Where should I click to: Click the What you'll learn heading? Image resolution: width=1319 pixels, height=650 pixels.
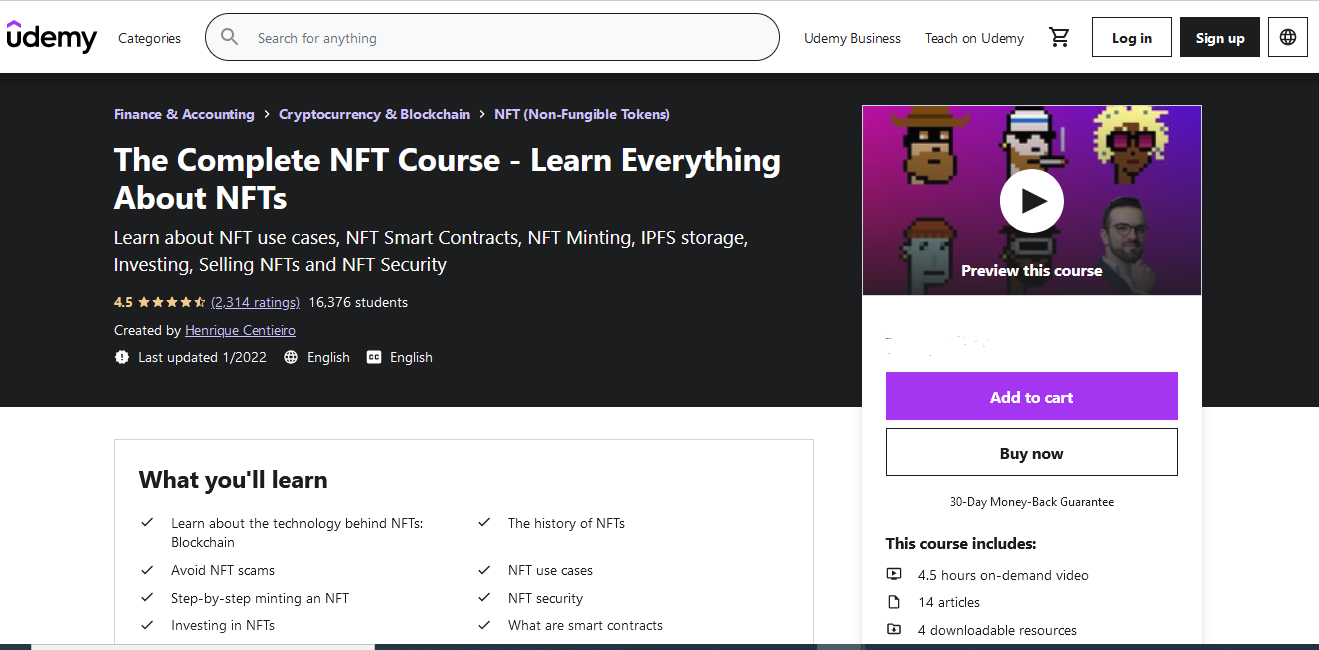click(x=233, y=479)
